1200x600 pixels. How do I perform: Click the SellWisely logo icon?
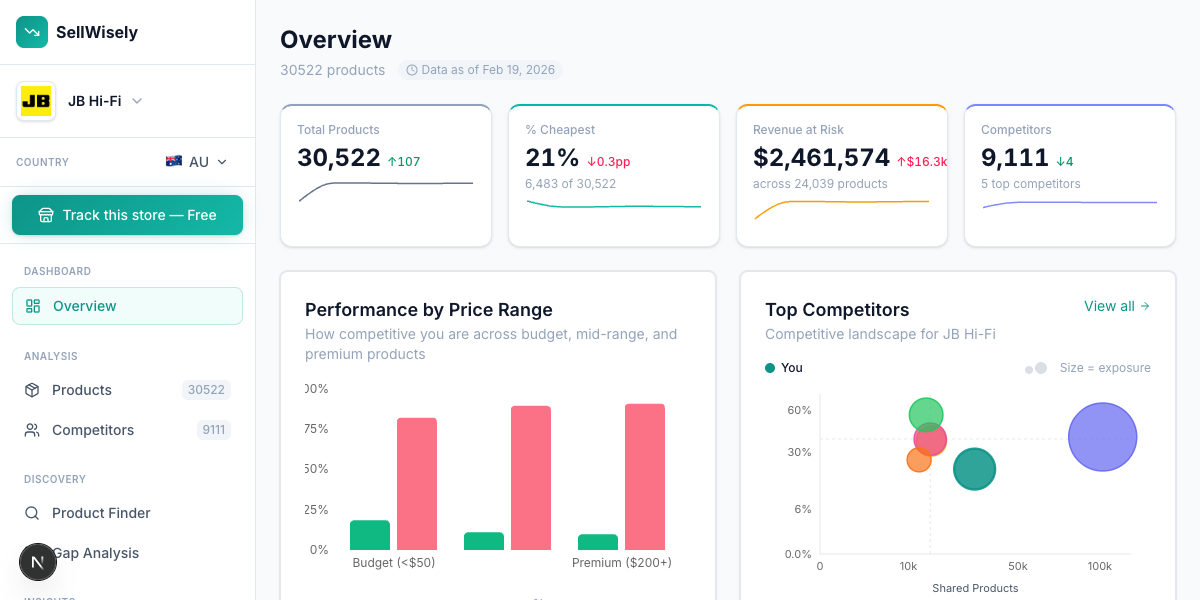(31, 32)
